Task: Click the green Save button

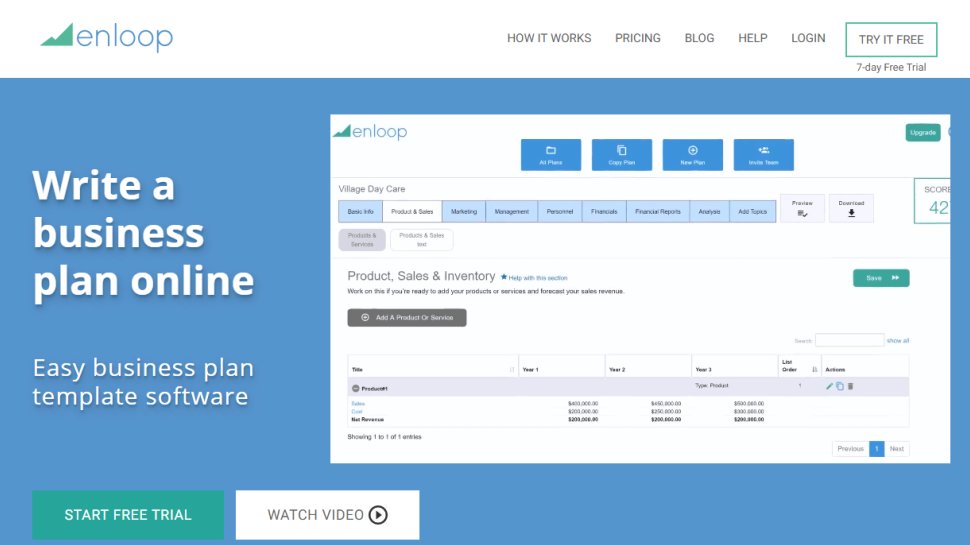Action: click(x=881, y=278)
